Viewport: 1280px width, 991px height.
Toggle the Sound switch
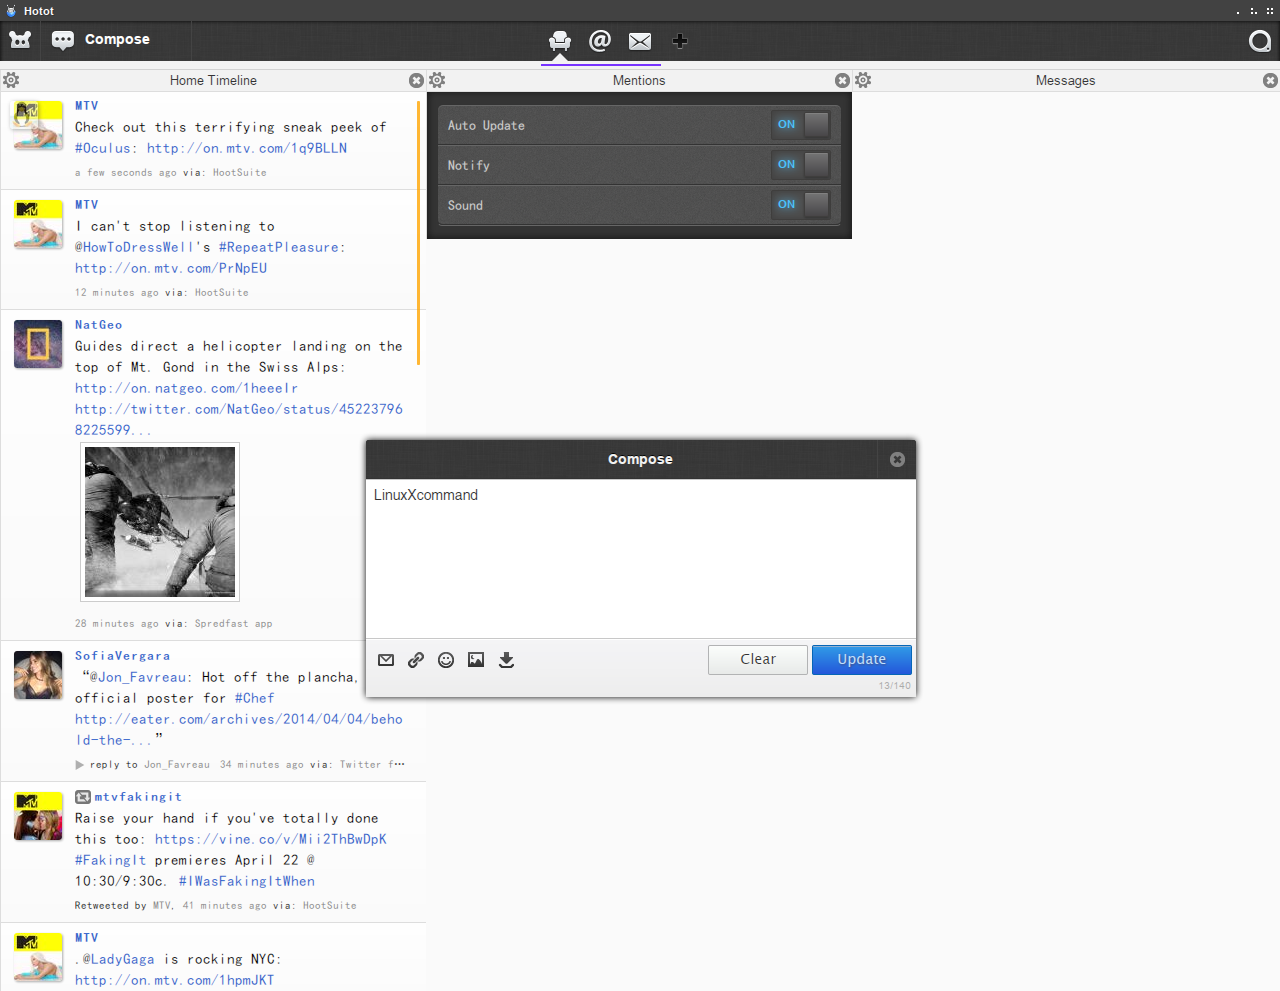pos(801,205)
